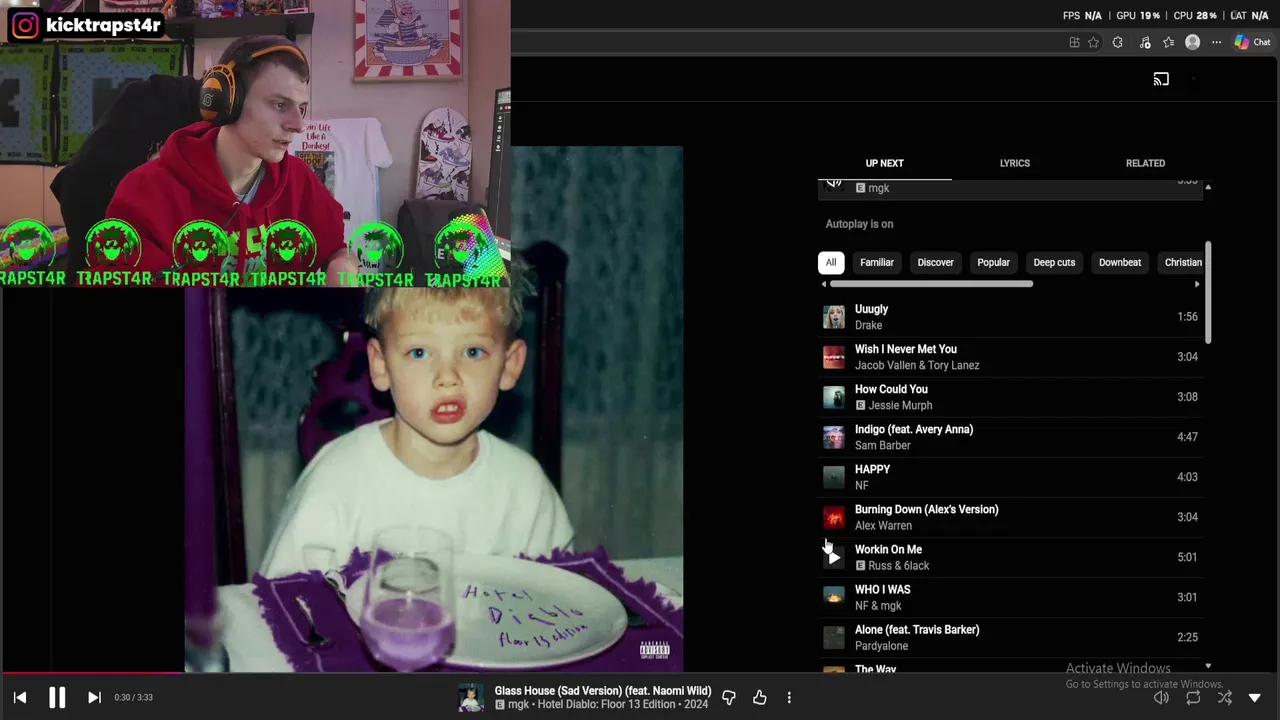Select the Discover filter chip
The width and height of the screenshot is (1280, 720).
(x=935, y=262)
